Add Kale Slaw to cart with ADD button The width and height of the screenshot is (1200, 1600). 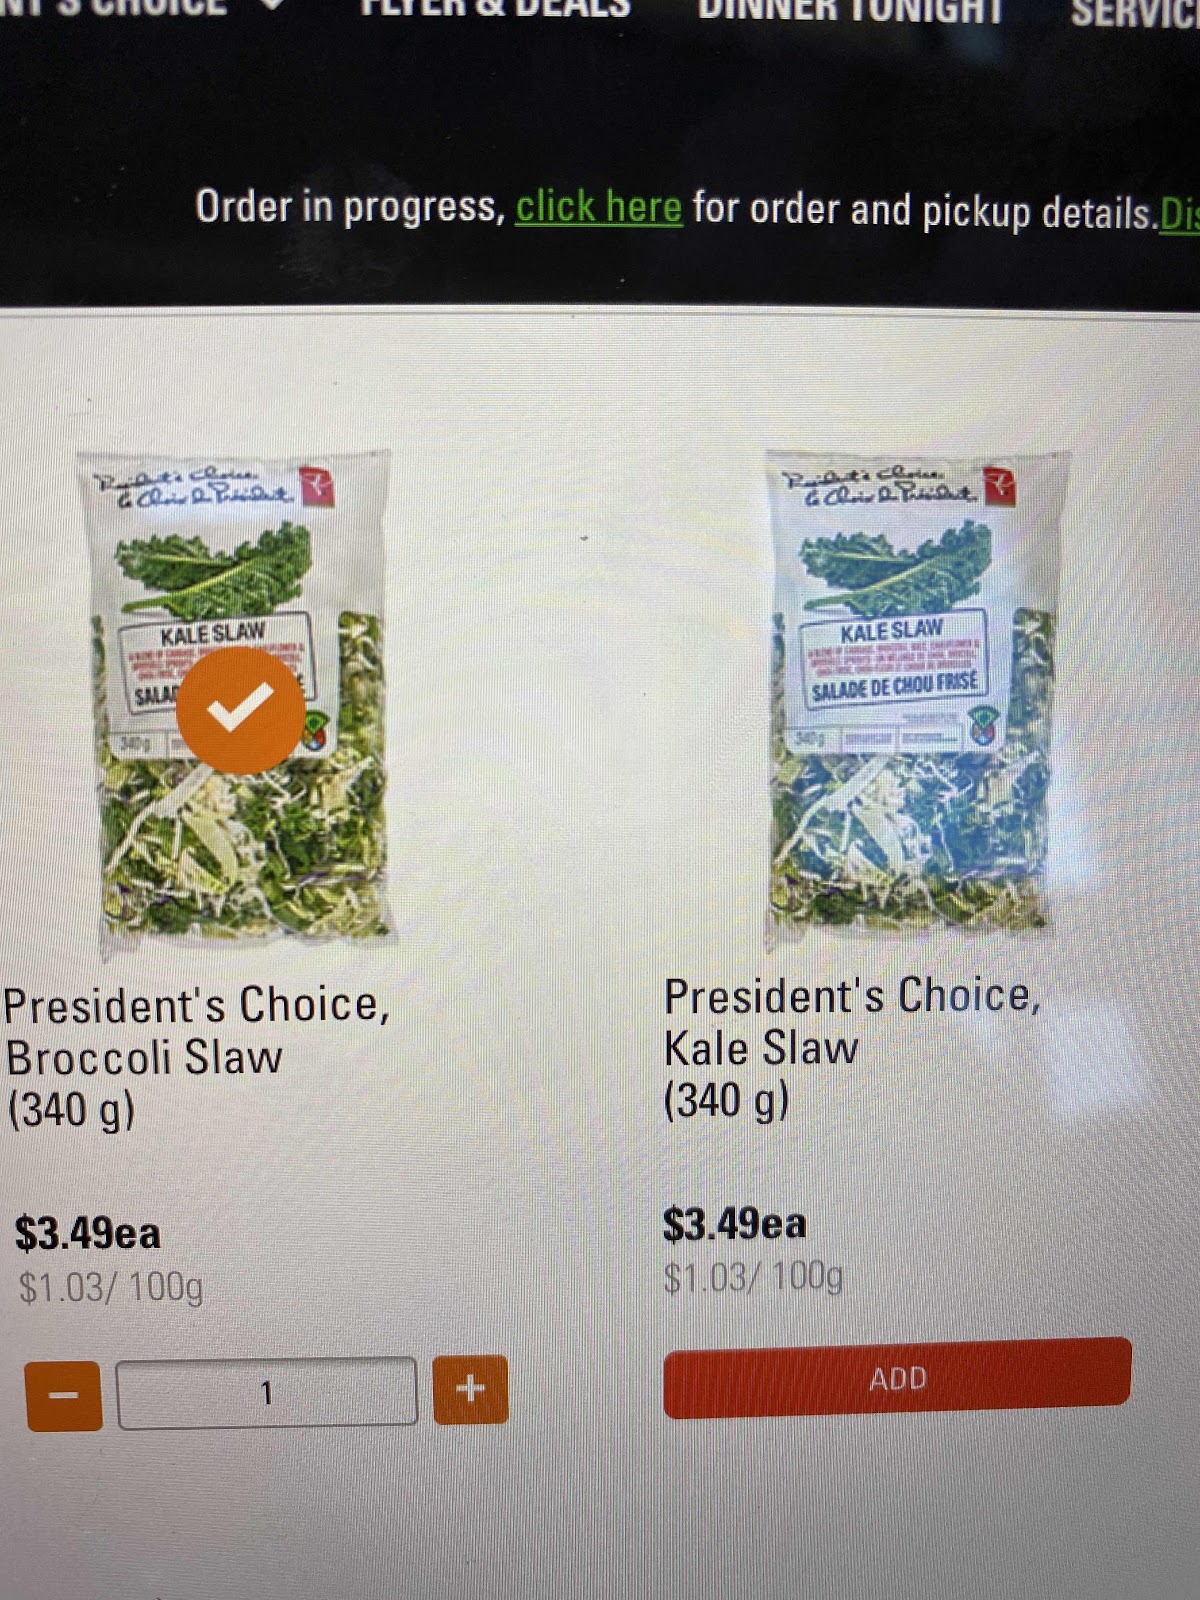pyautogui.click(x=897, y=1377)
